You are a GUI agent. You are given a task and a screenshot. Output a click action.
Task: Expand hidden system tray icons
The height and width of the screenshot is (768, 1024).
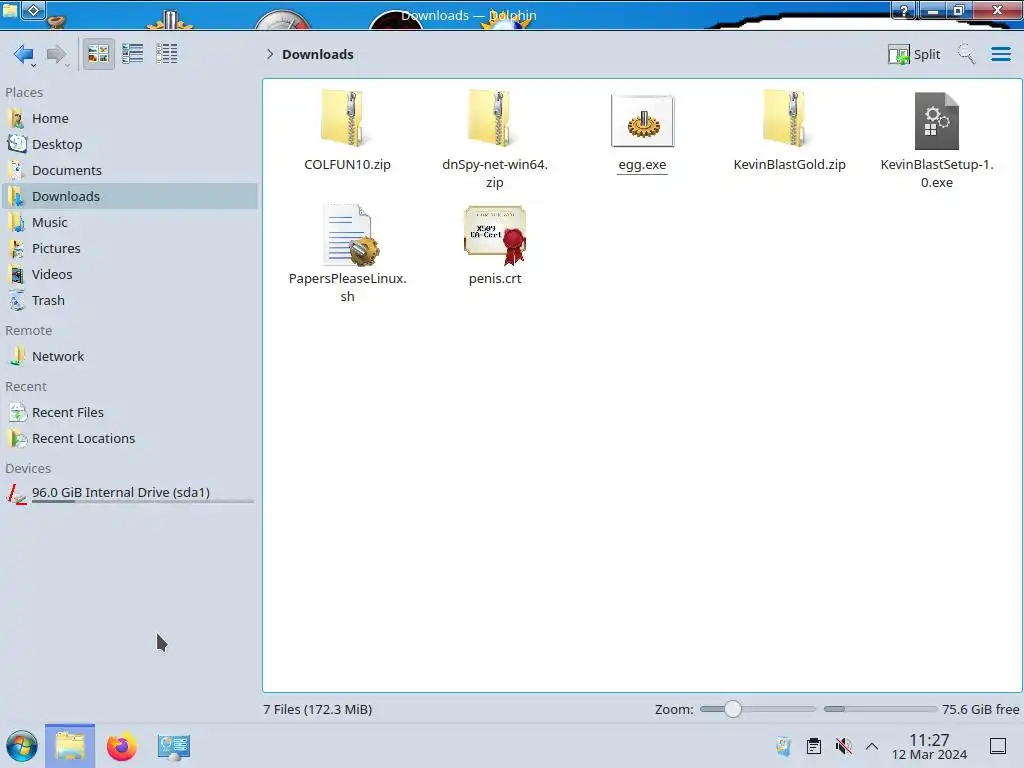point(872,746)
